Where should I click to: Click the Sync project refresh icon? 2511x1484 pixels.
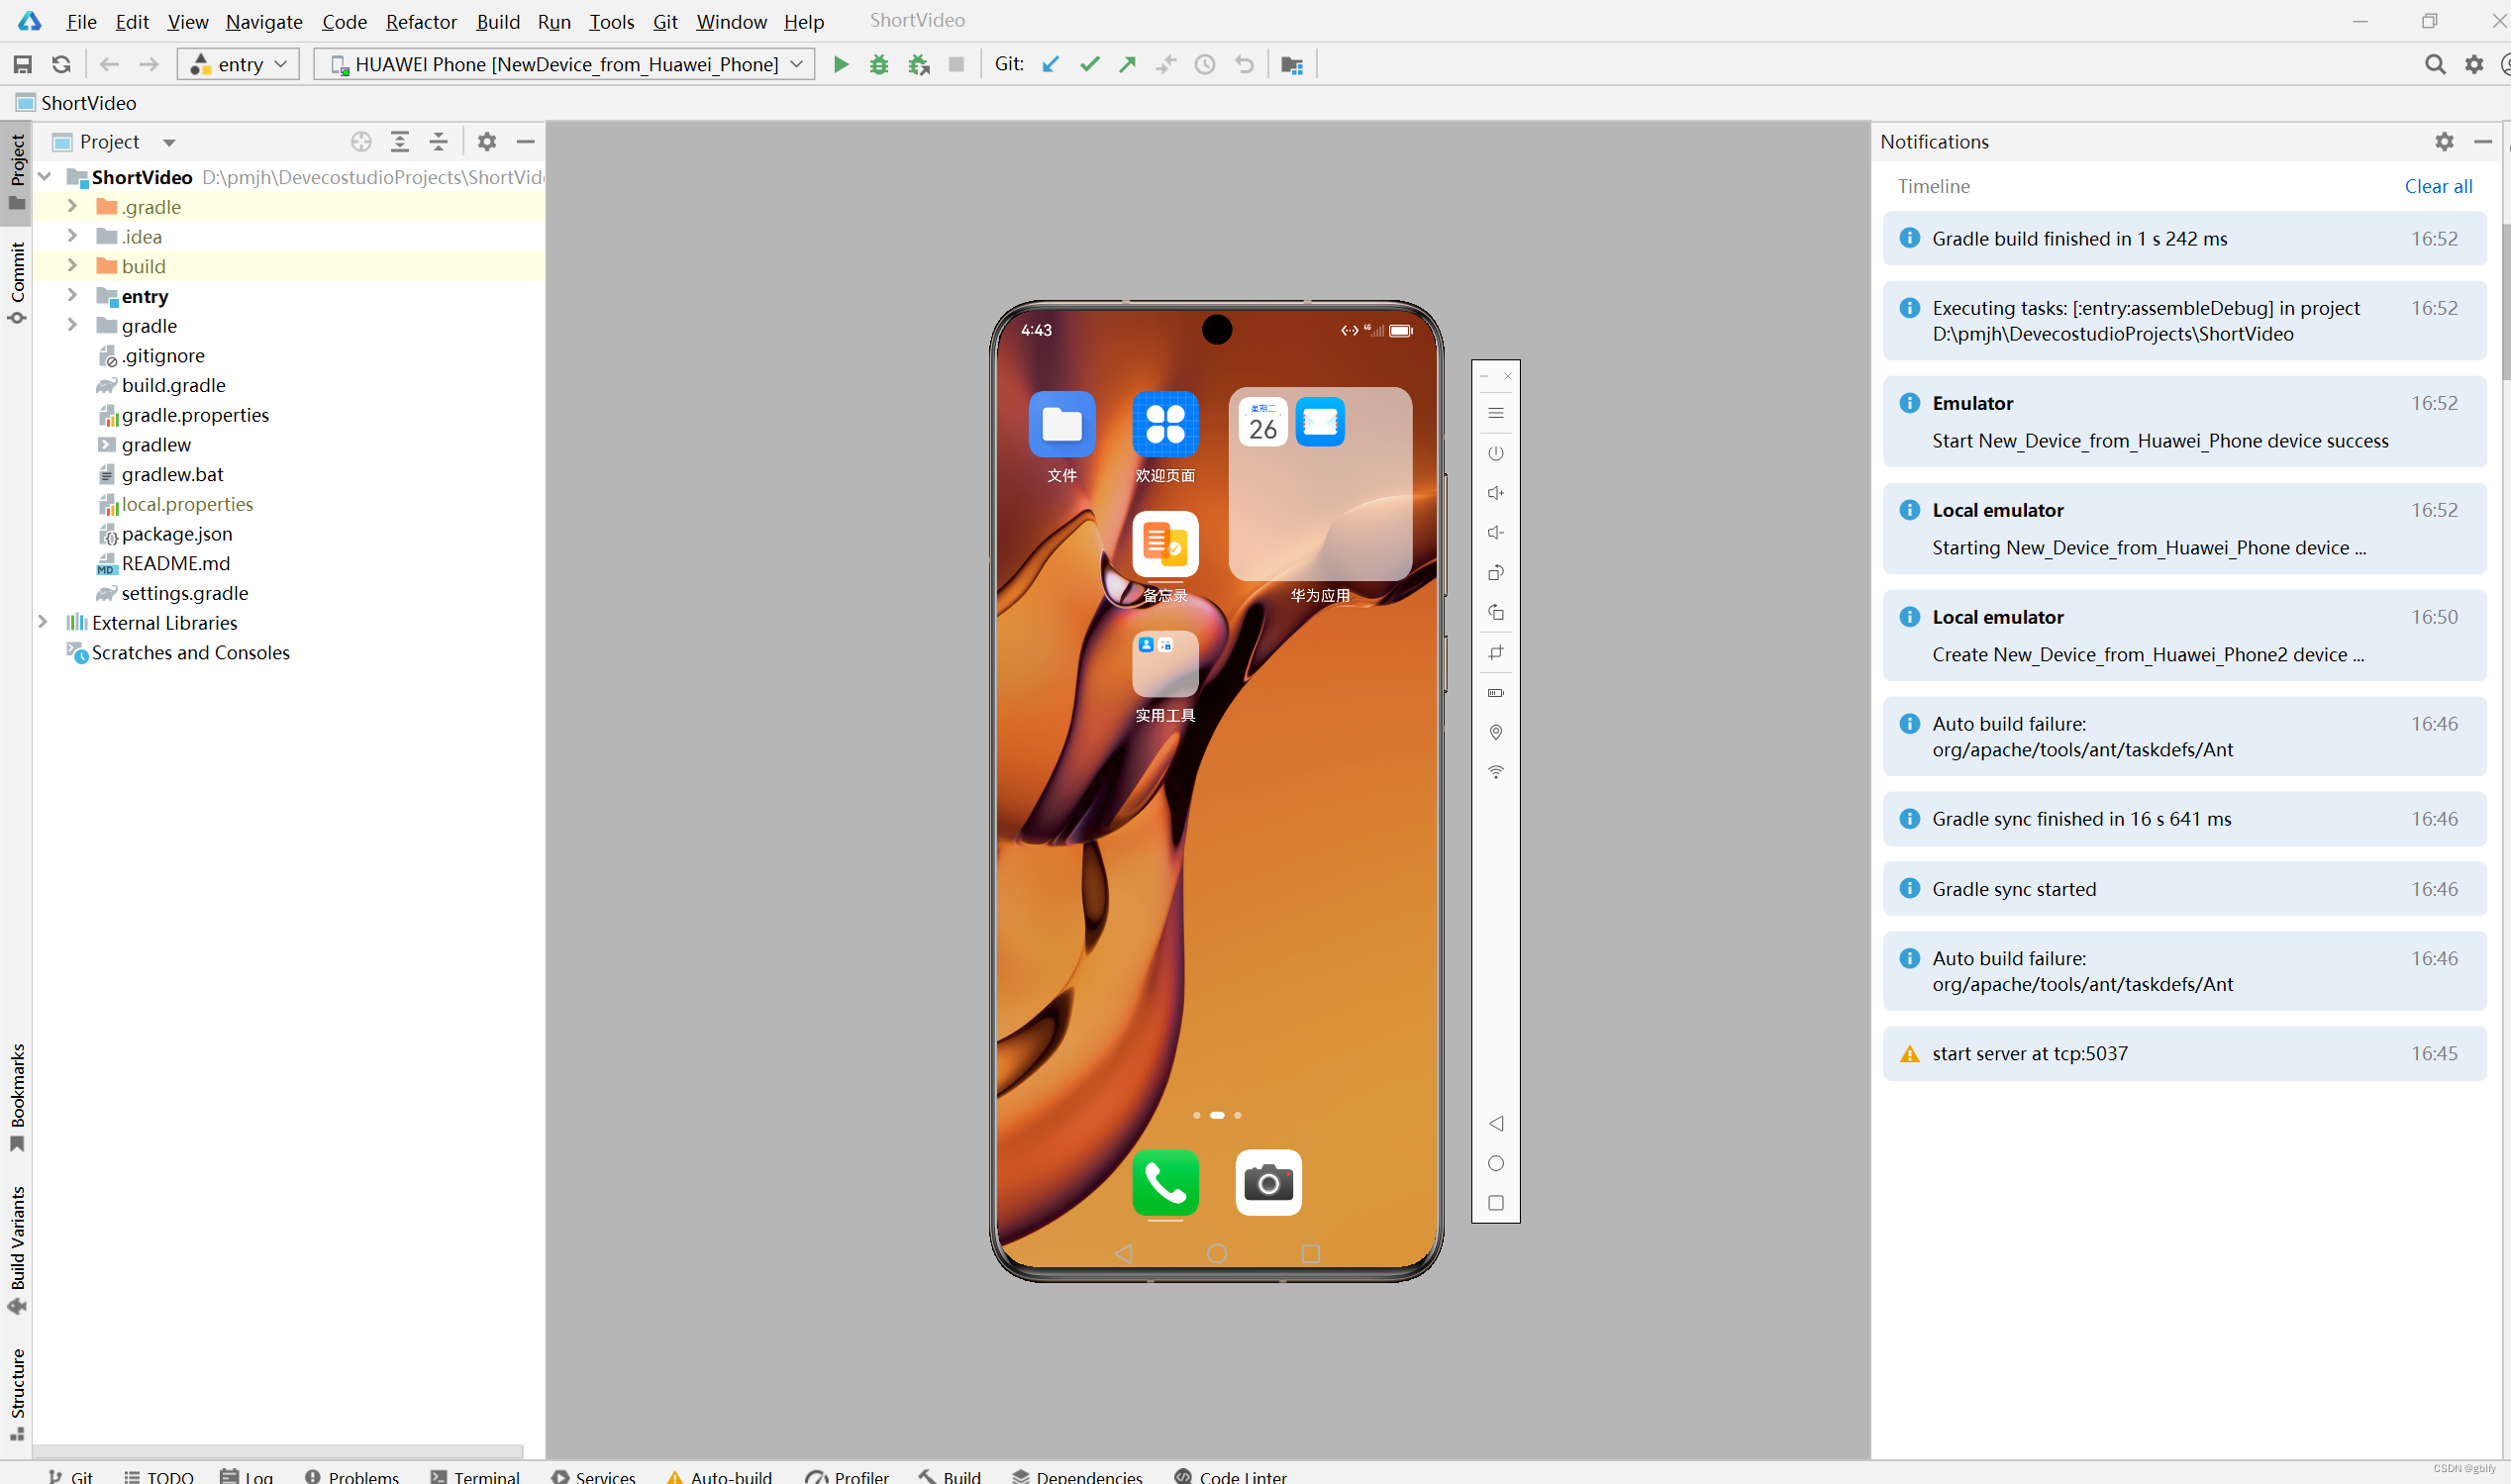click(61, 65)
